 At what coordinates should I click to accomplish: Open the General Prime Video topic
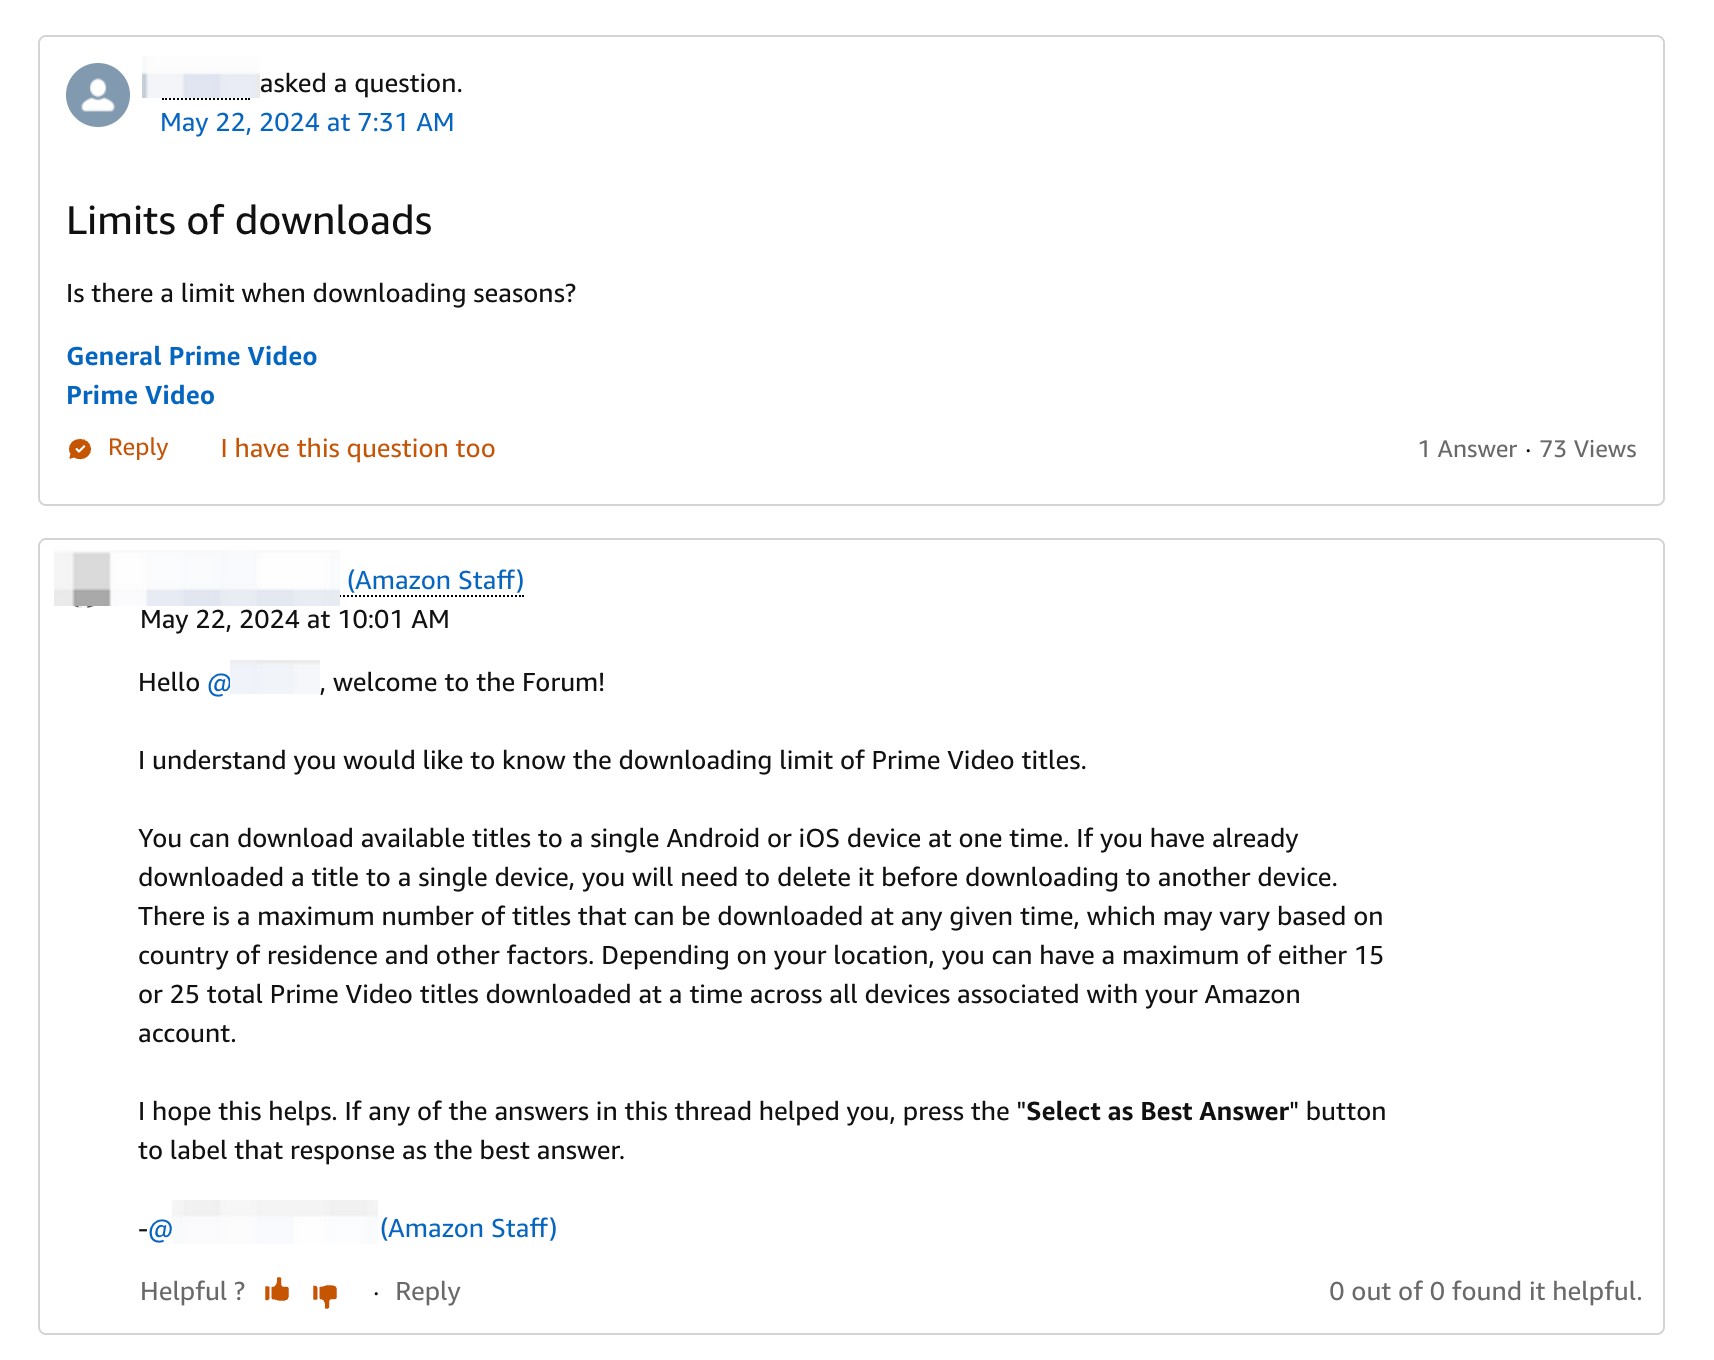191,356
